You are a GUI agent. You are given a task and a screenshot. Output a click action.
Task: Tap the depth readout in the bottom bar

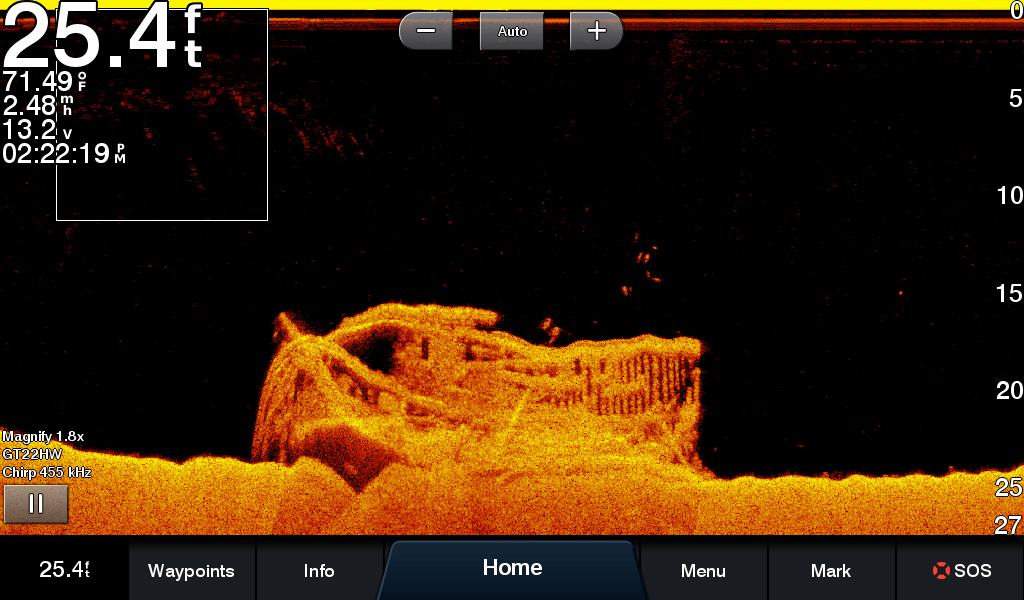pos(64,570)
